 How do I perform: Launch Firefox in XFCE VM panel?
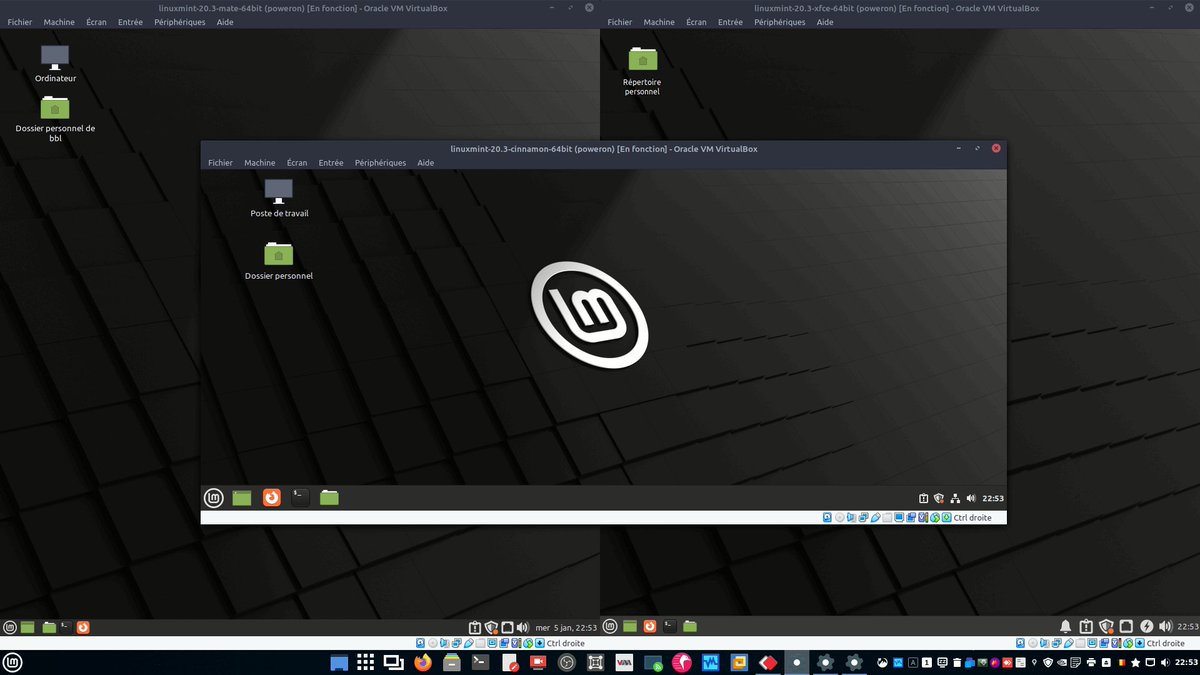[650, 627]
